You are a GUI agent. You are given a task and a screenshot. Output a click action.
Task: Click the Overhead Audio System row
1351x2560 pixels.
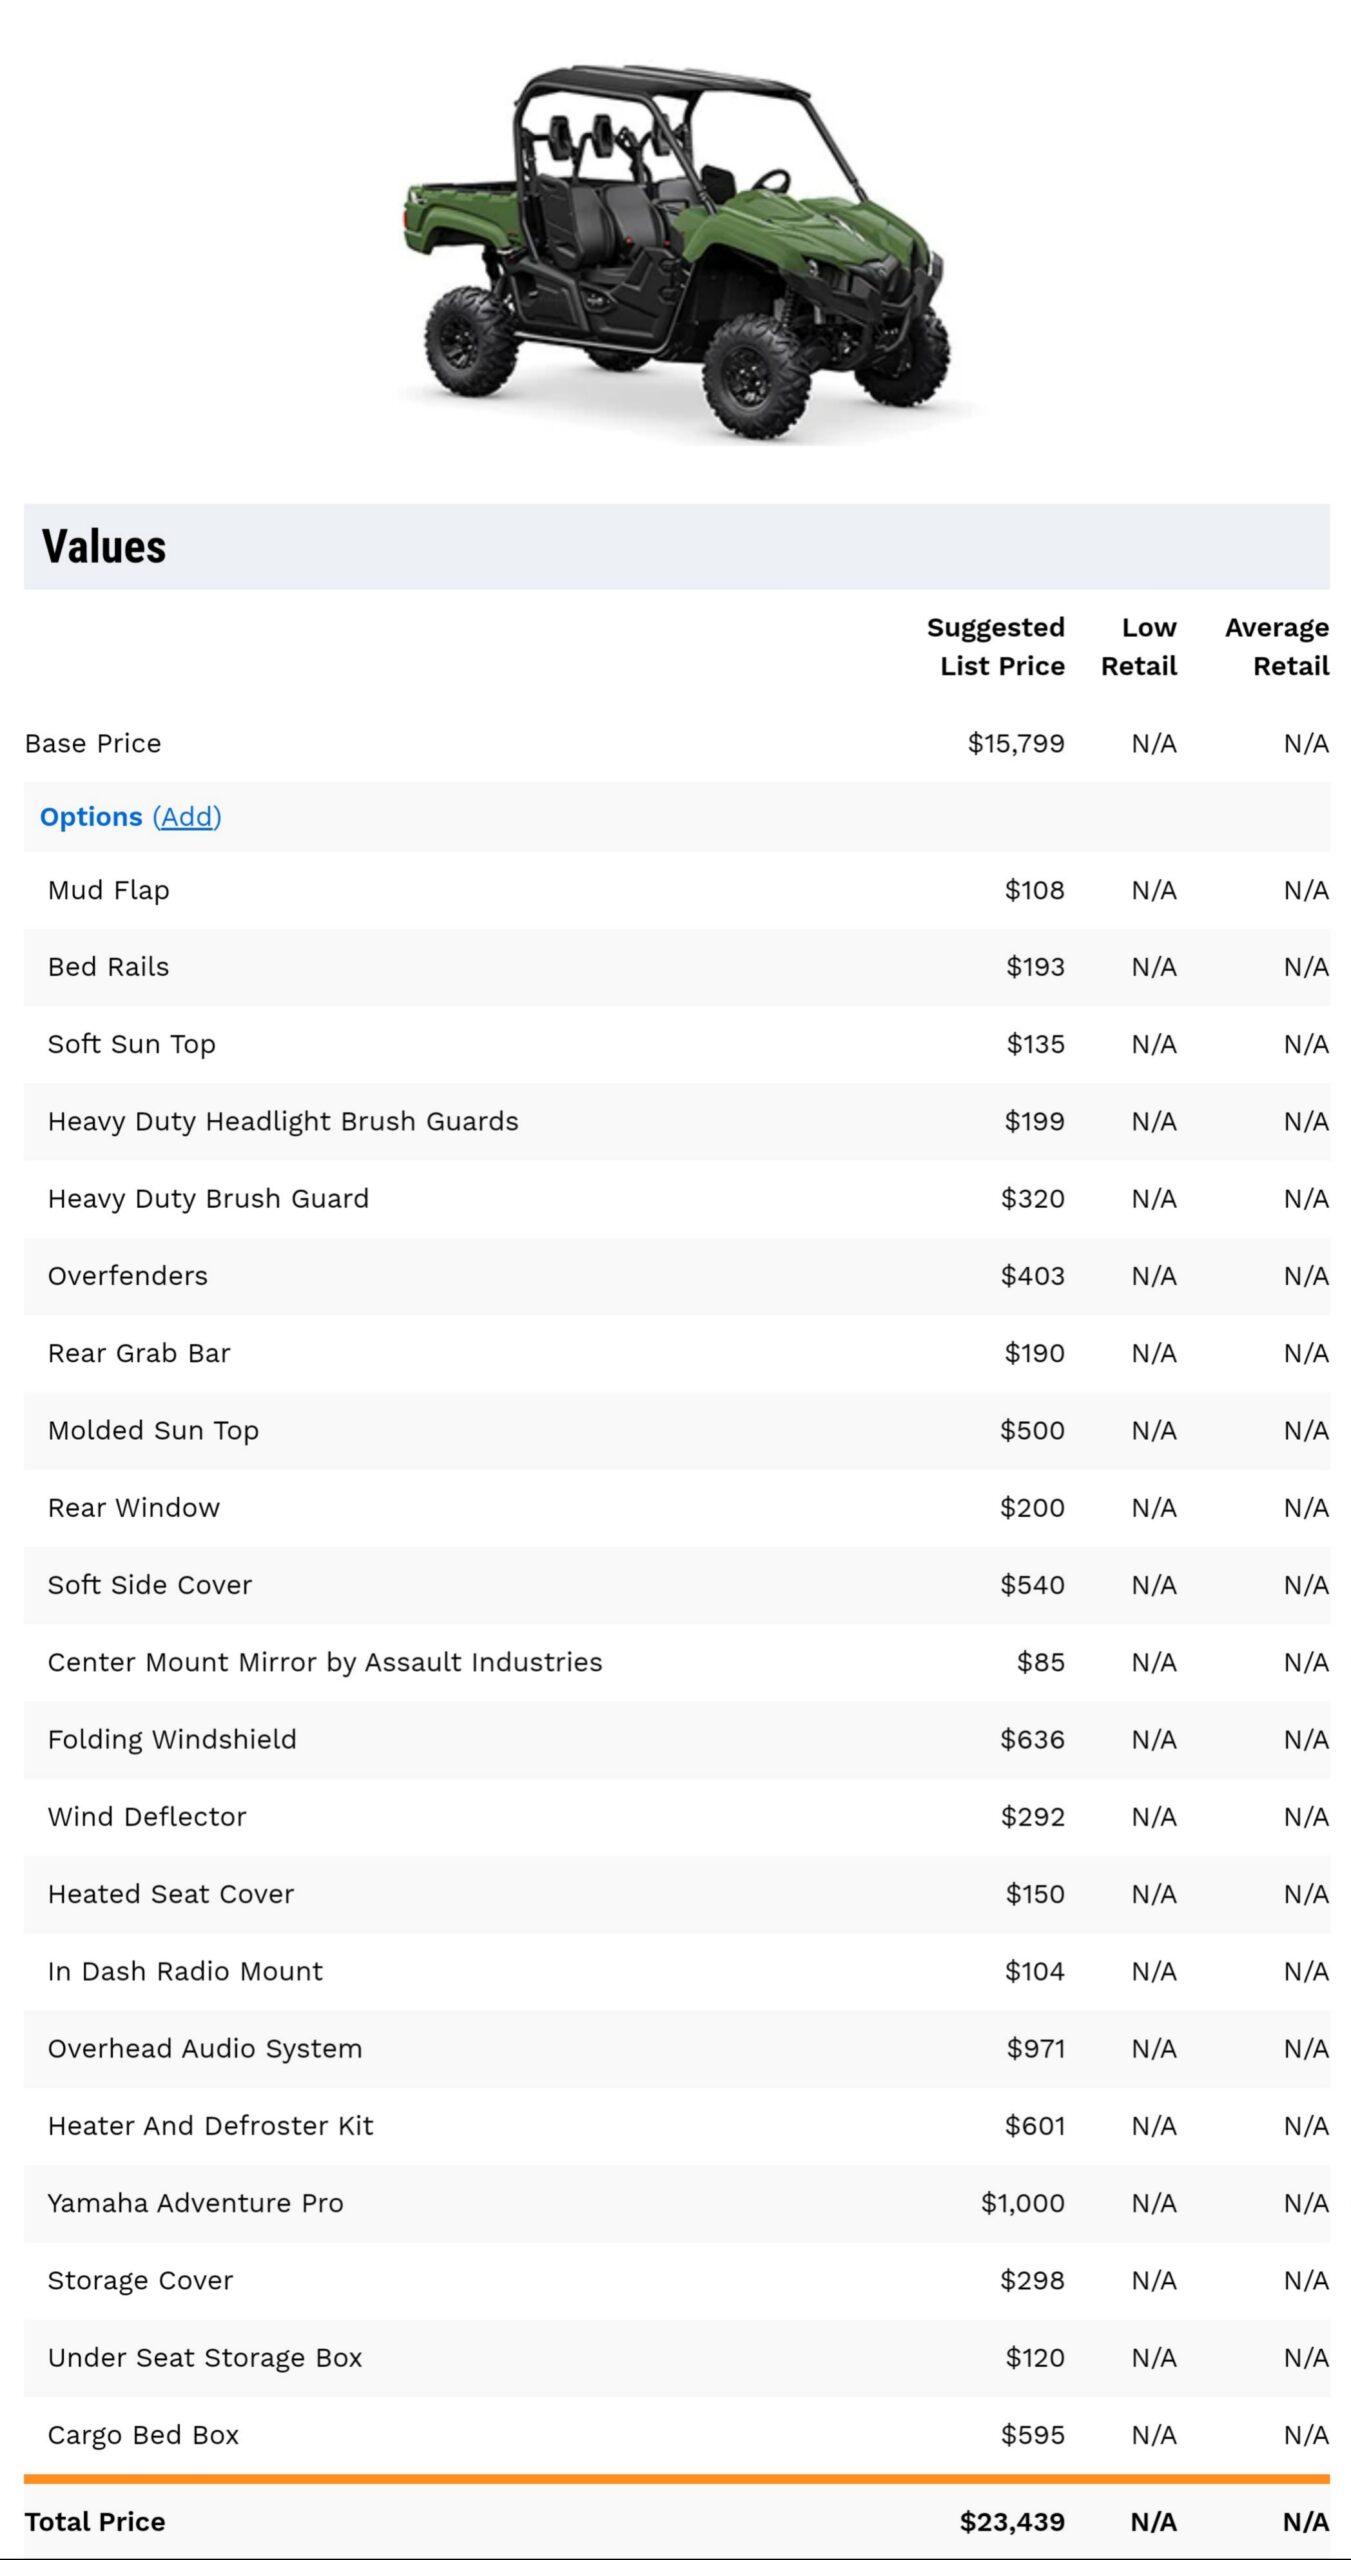(x=204, y=2048)
